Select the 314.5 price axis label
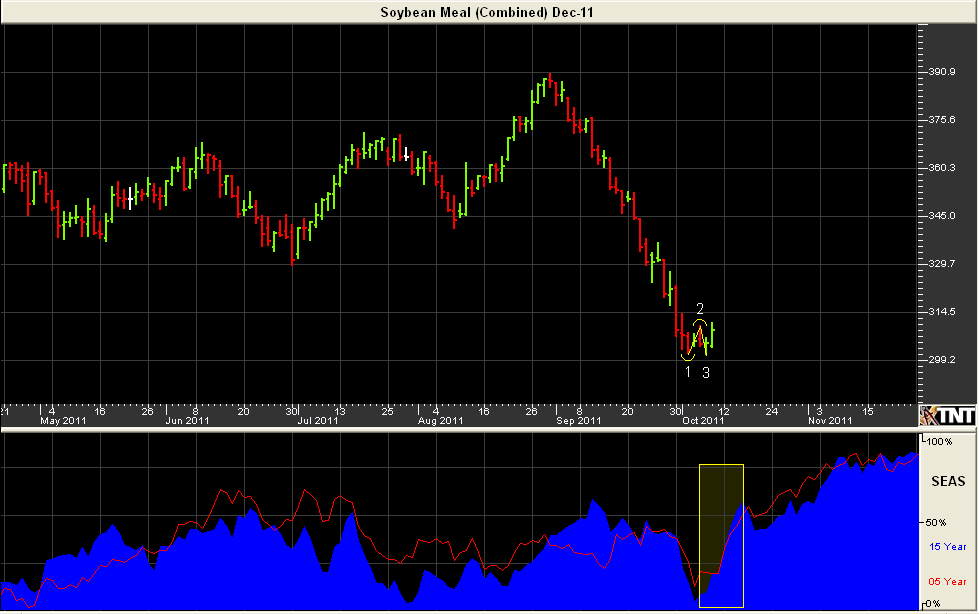Image resolution: width=979 pixels, height=614 pixels. click(942, 312)
